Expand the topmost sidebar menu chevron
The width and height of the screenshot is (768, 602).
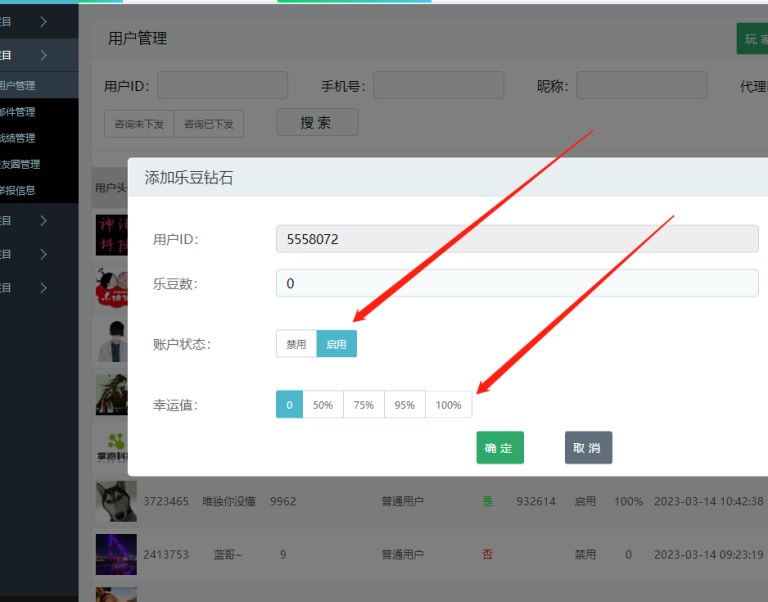coord(43,20)
